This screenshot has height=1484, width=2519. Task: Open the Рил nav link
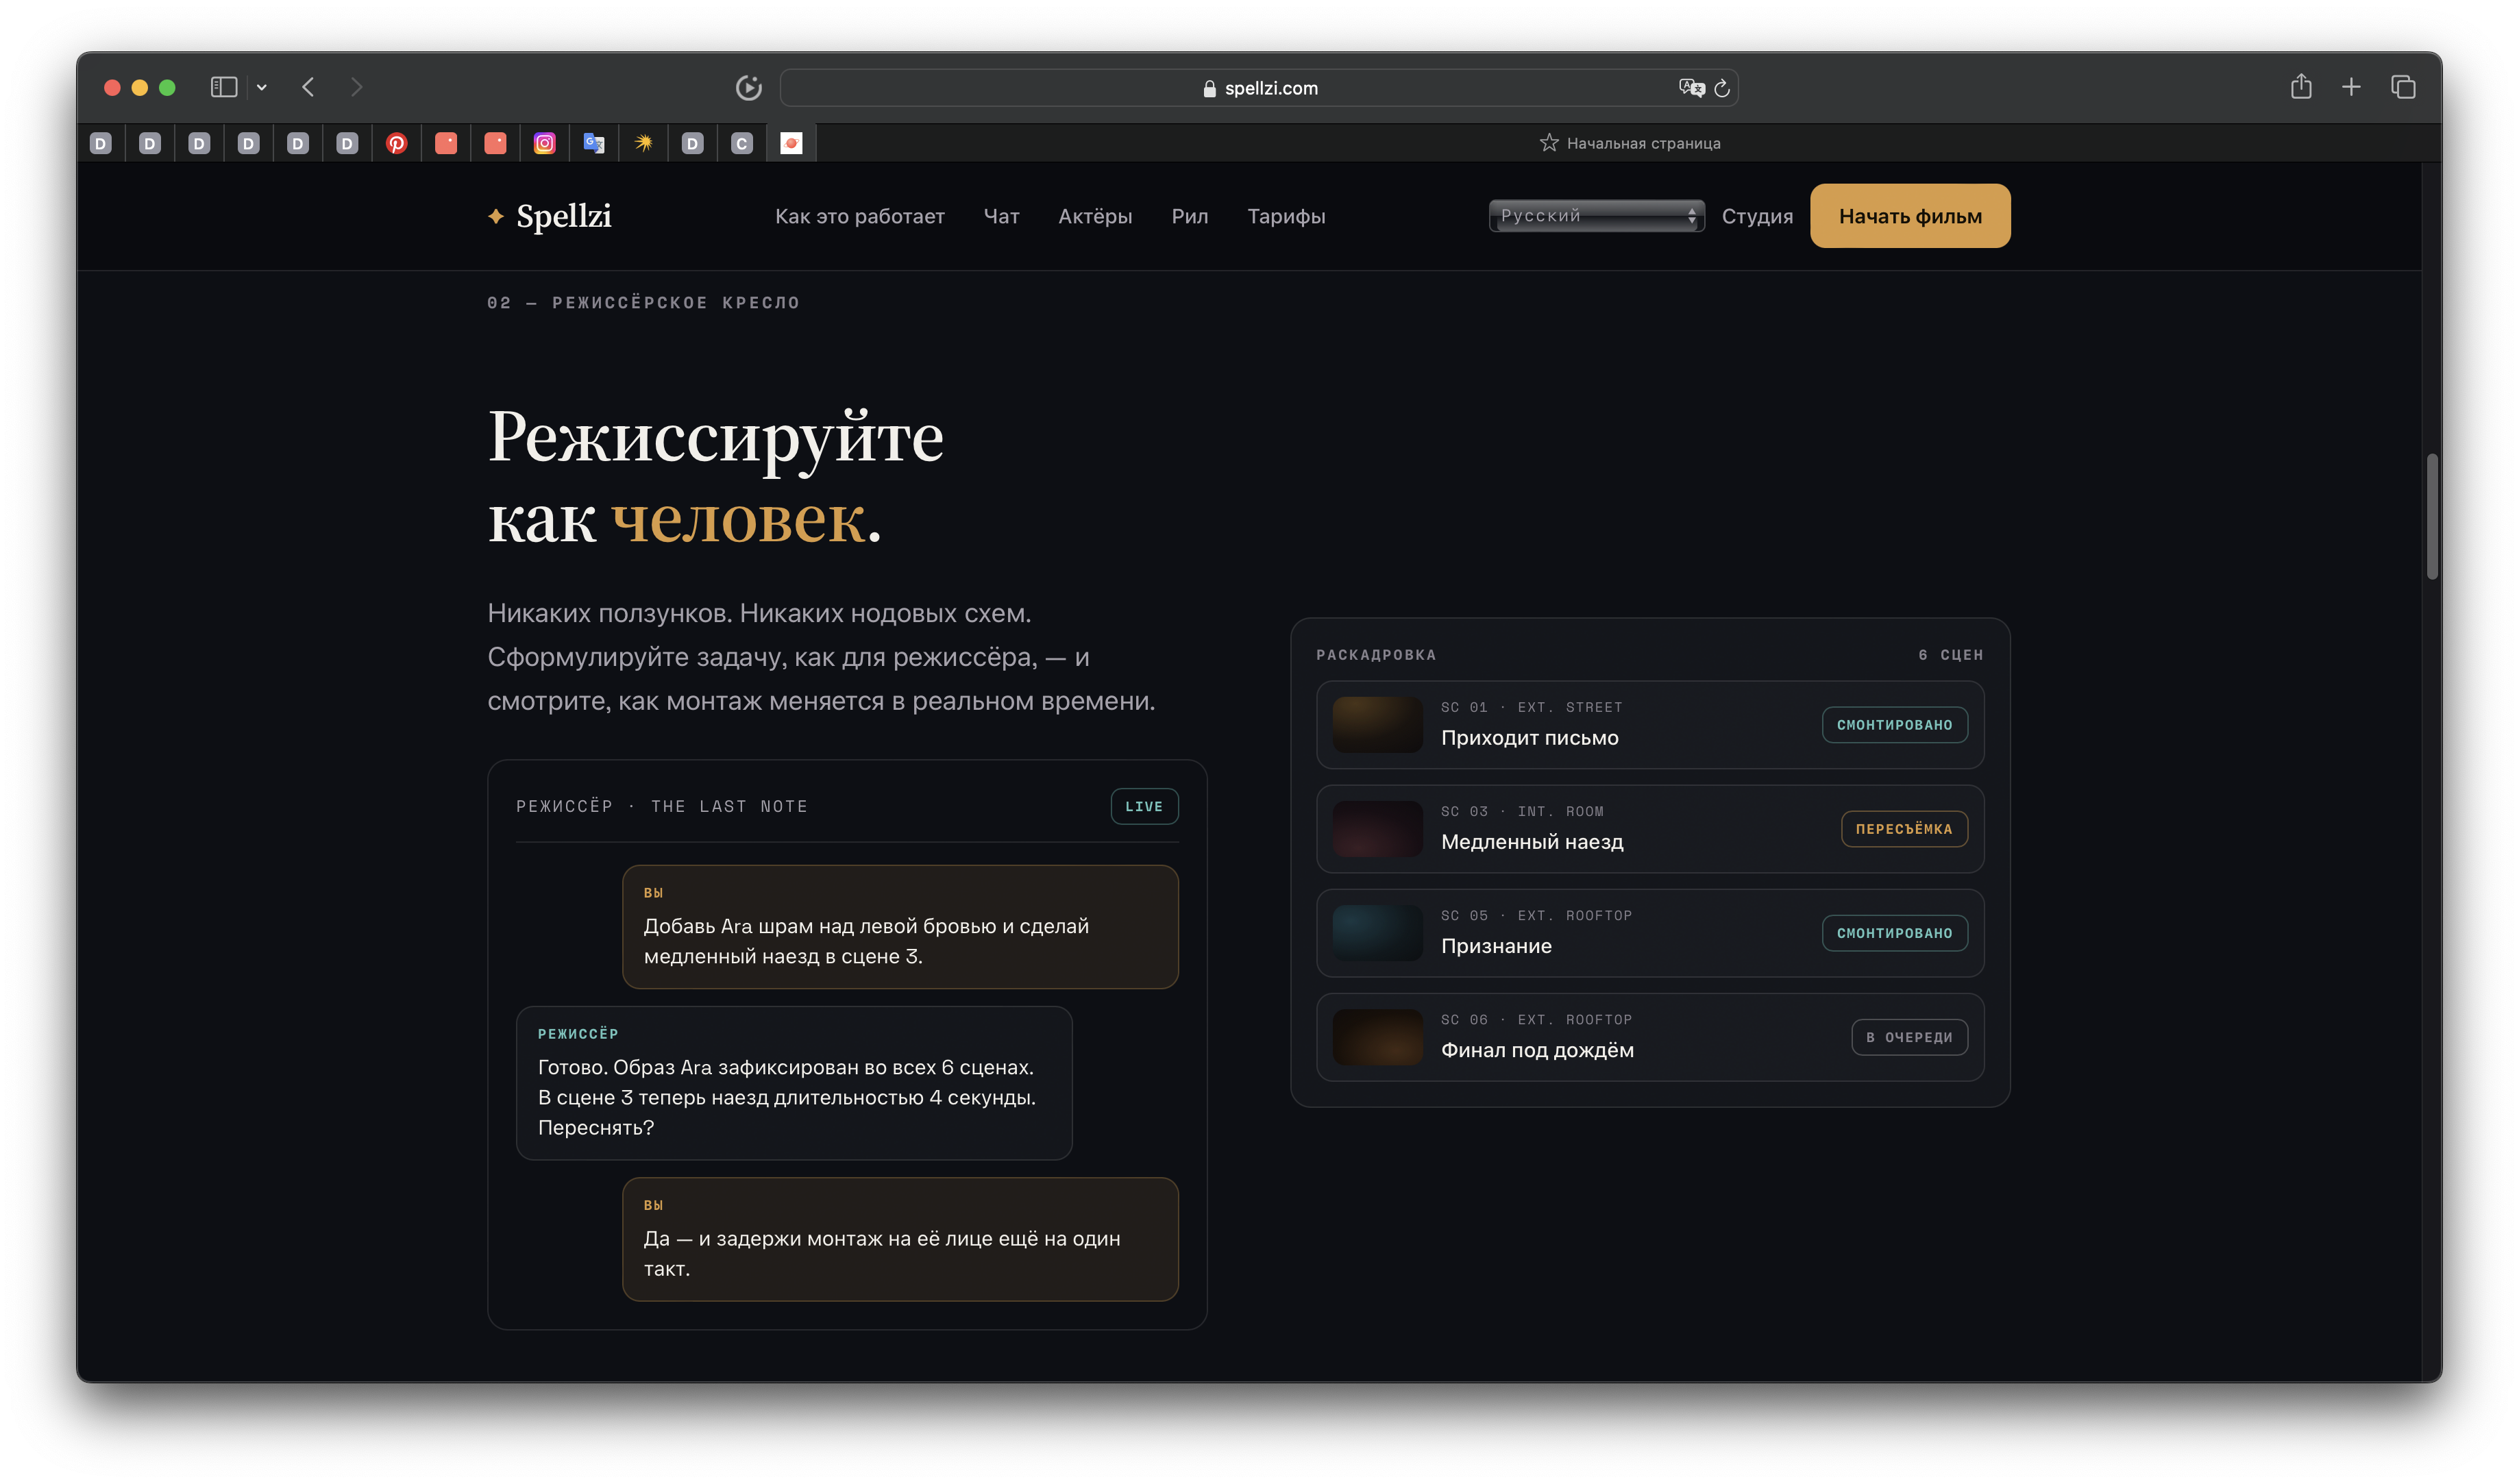(x=1190, y=216)
